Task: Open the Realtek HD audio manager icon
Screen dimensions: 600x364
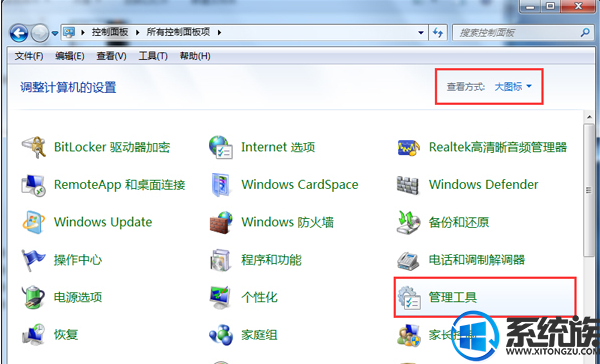Action: pos(408,147)
